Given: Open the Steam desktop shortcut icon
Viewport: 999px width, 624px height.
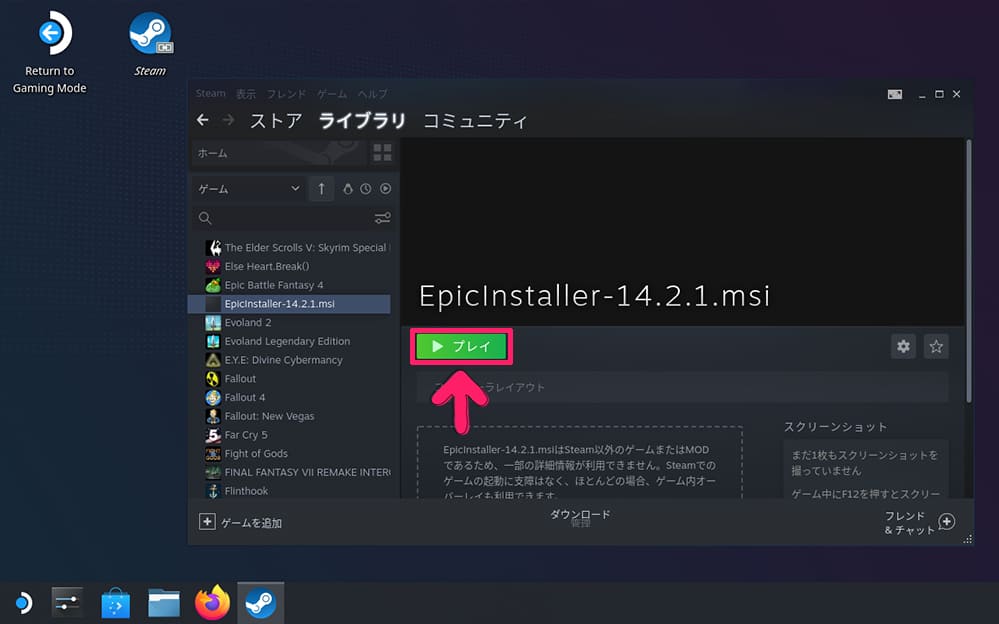Looking at the screenshot, I should pos(150,45).
